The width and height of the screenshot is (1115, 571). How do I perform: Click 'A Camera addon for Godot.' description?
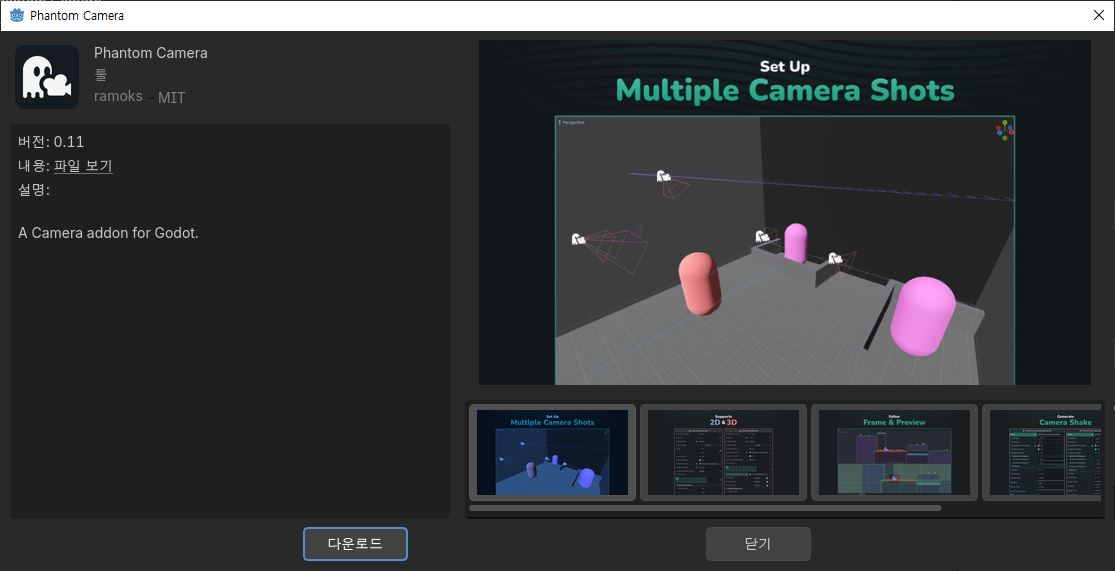tap(108, 233)
